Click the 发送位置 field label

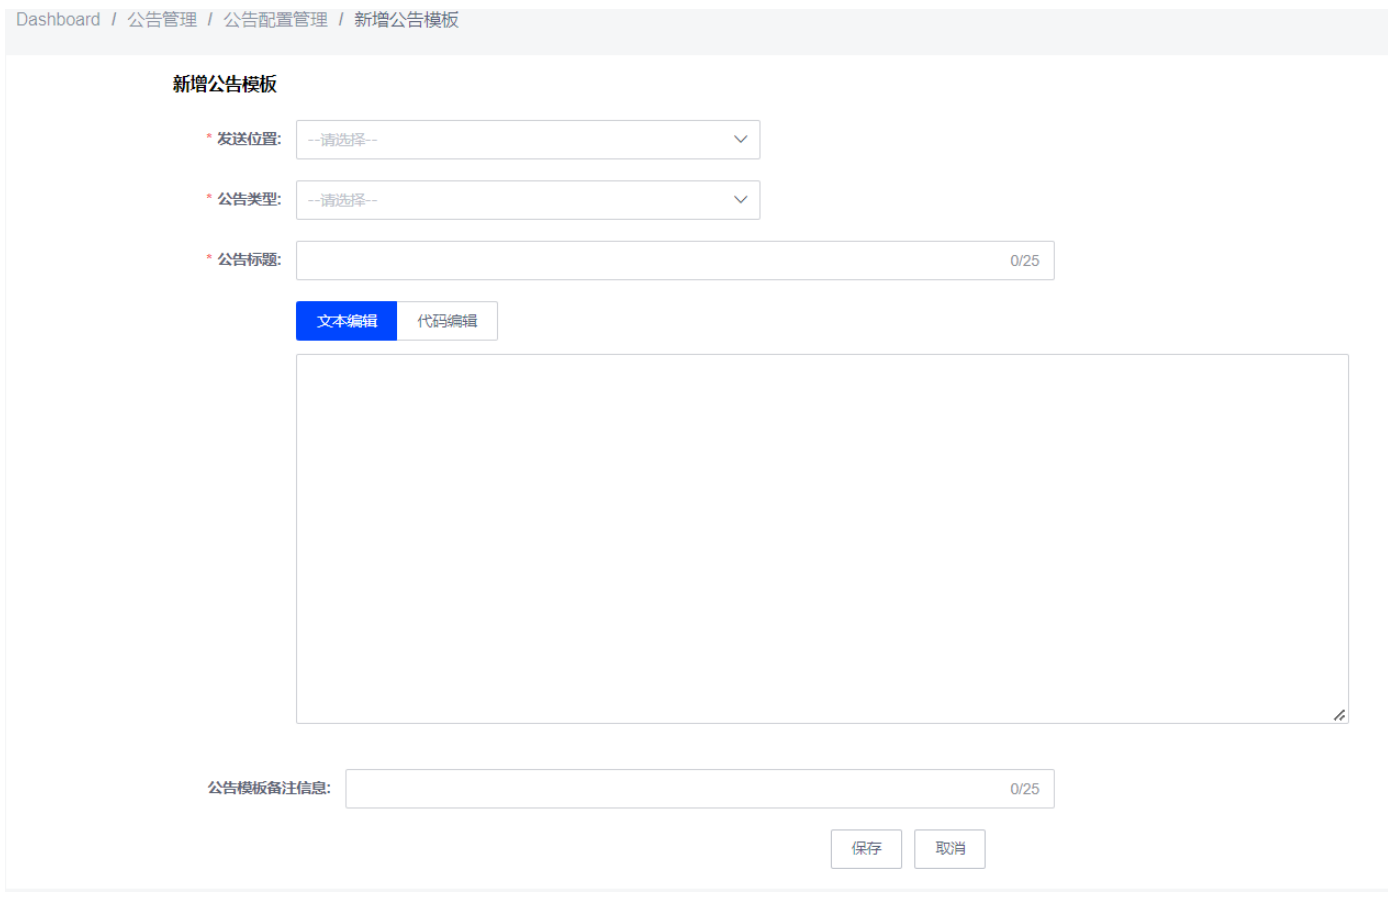point(249,139)
